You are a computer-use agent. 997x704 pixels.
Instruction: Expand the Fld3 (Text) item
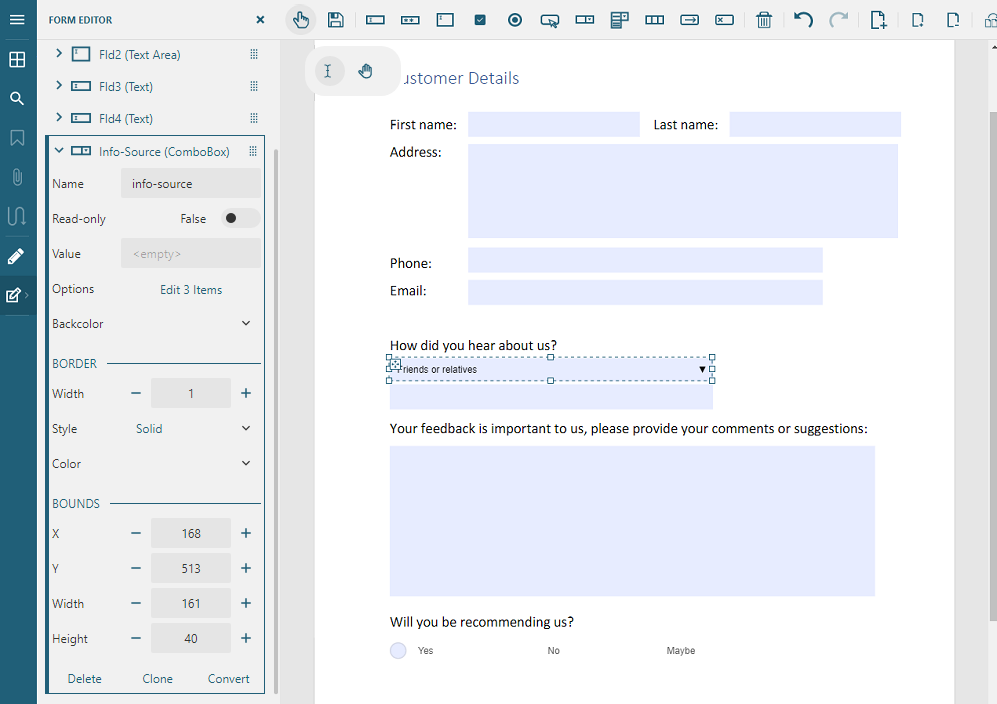[x=59, y=85]
